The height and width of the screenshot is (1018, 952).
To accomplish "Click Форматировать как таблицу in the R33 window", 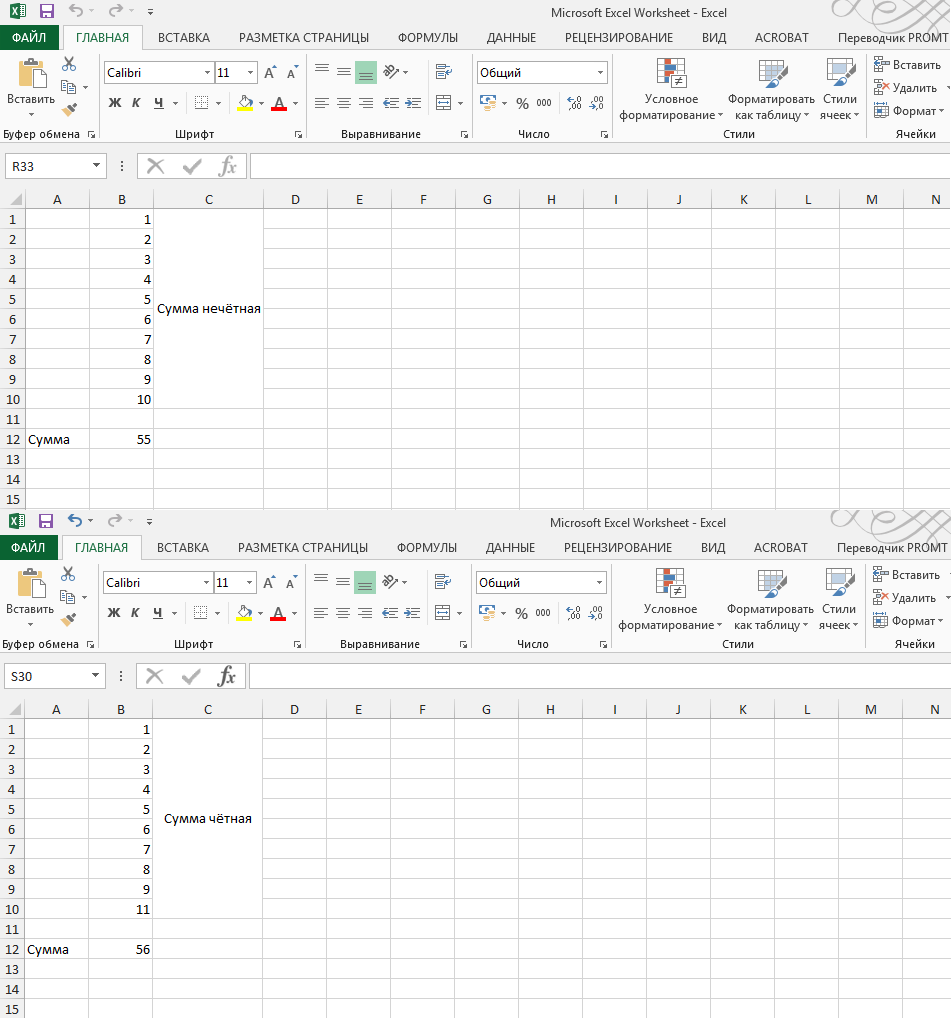I will click(x=771, y=90).
